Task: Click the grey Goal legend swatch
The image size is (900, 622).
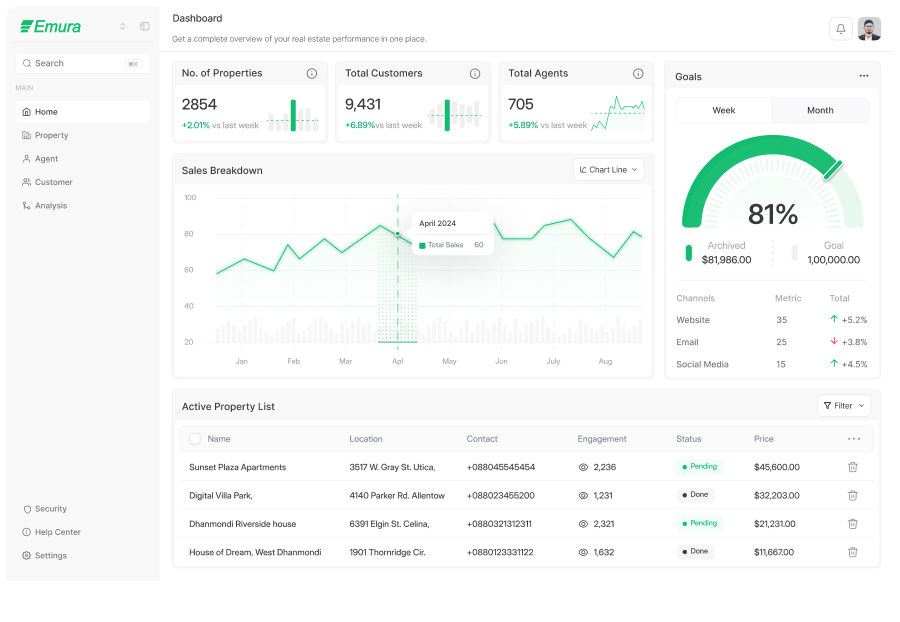Action: coord(794,253)
